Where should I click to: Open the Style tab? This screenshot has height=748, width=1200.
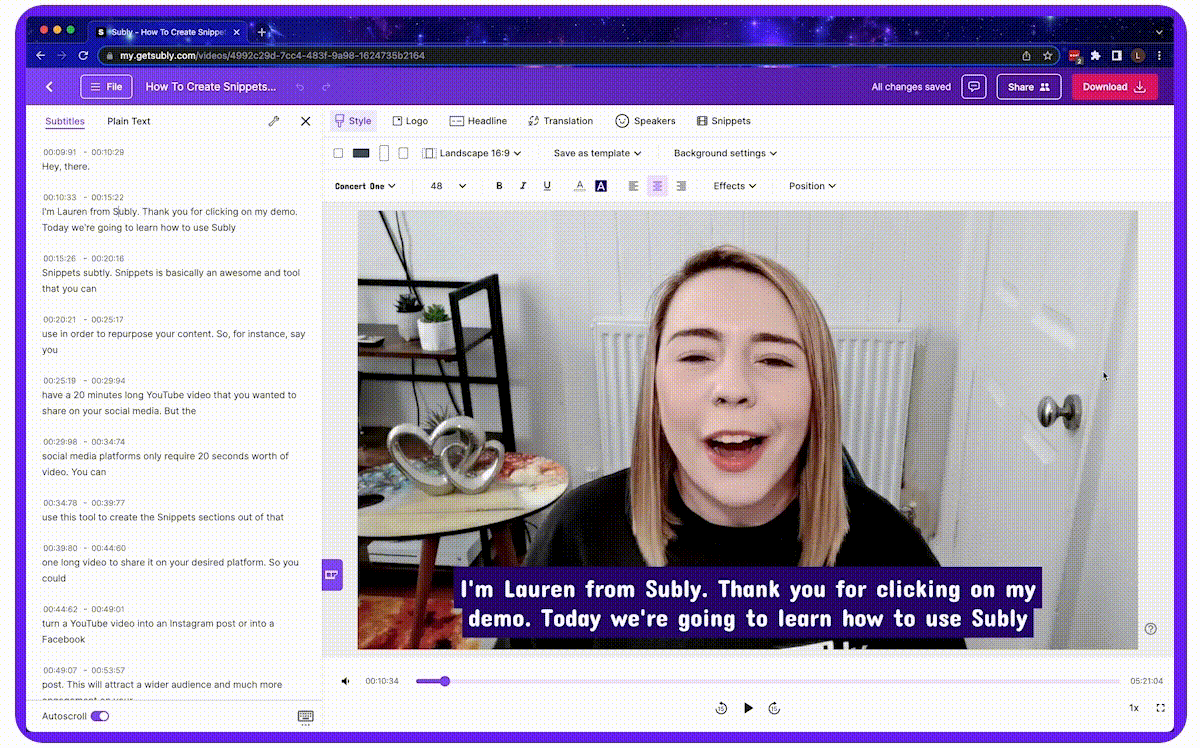click(353, 121)
